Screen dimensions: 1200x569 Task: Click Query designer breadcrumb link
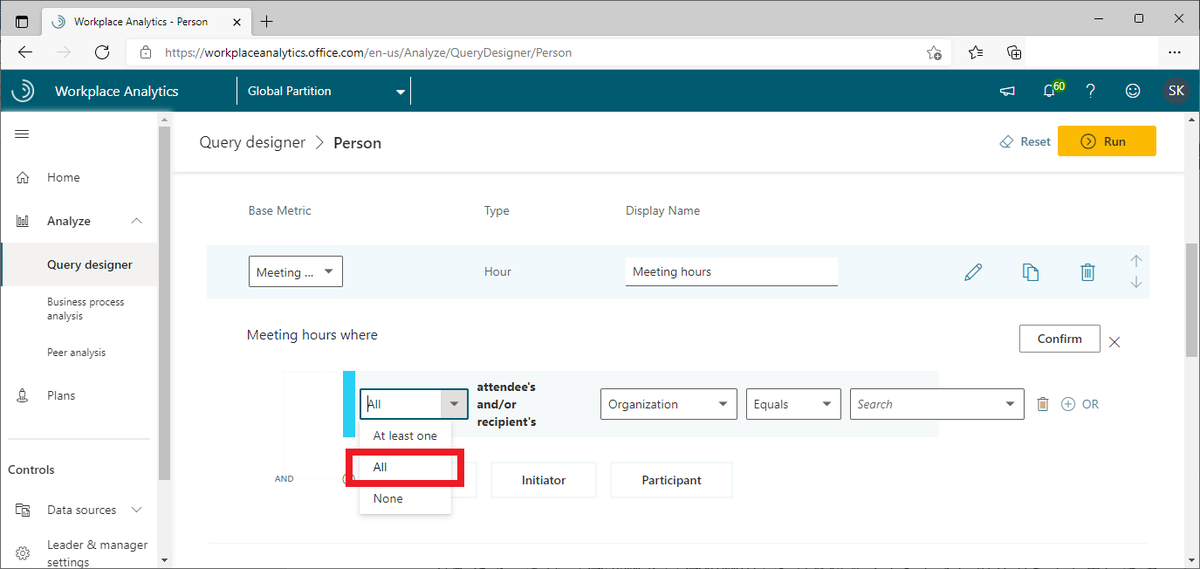252,142
